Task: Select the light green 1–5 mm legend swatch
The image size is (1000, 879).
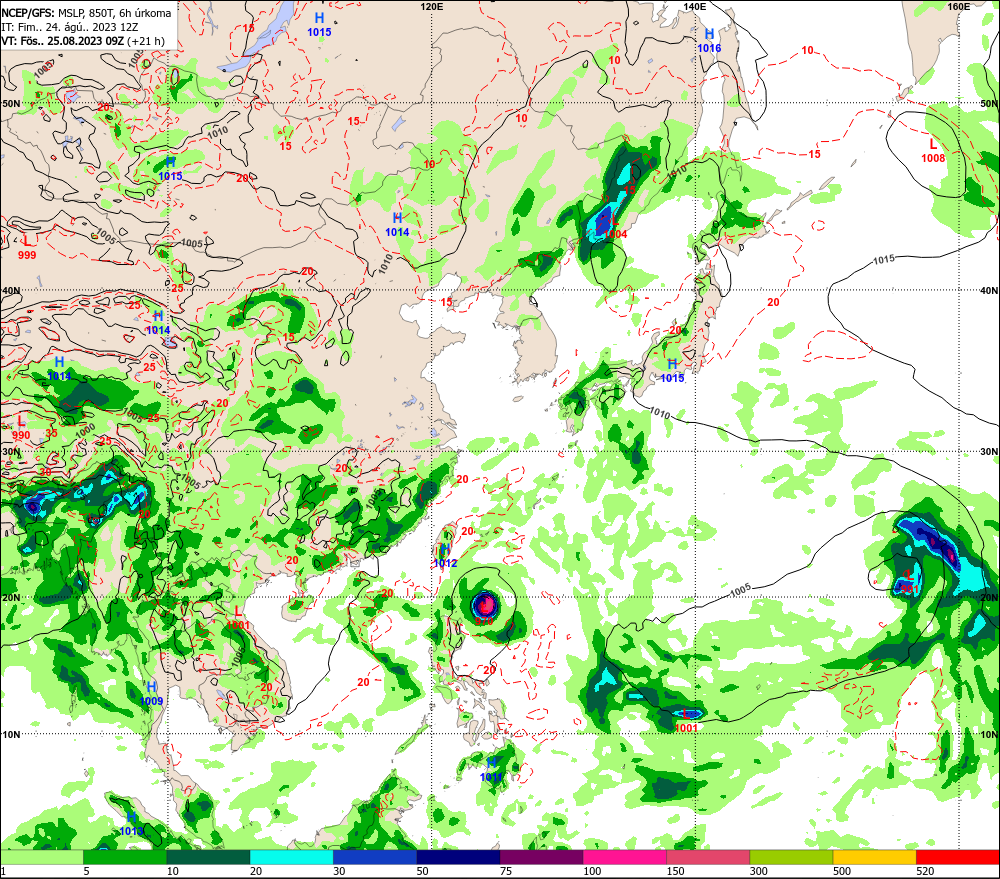Action: 41,857
